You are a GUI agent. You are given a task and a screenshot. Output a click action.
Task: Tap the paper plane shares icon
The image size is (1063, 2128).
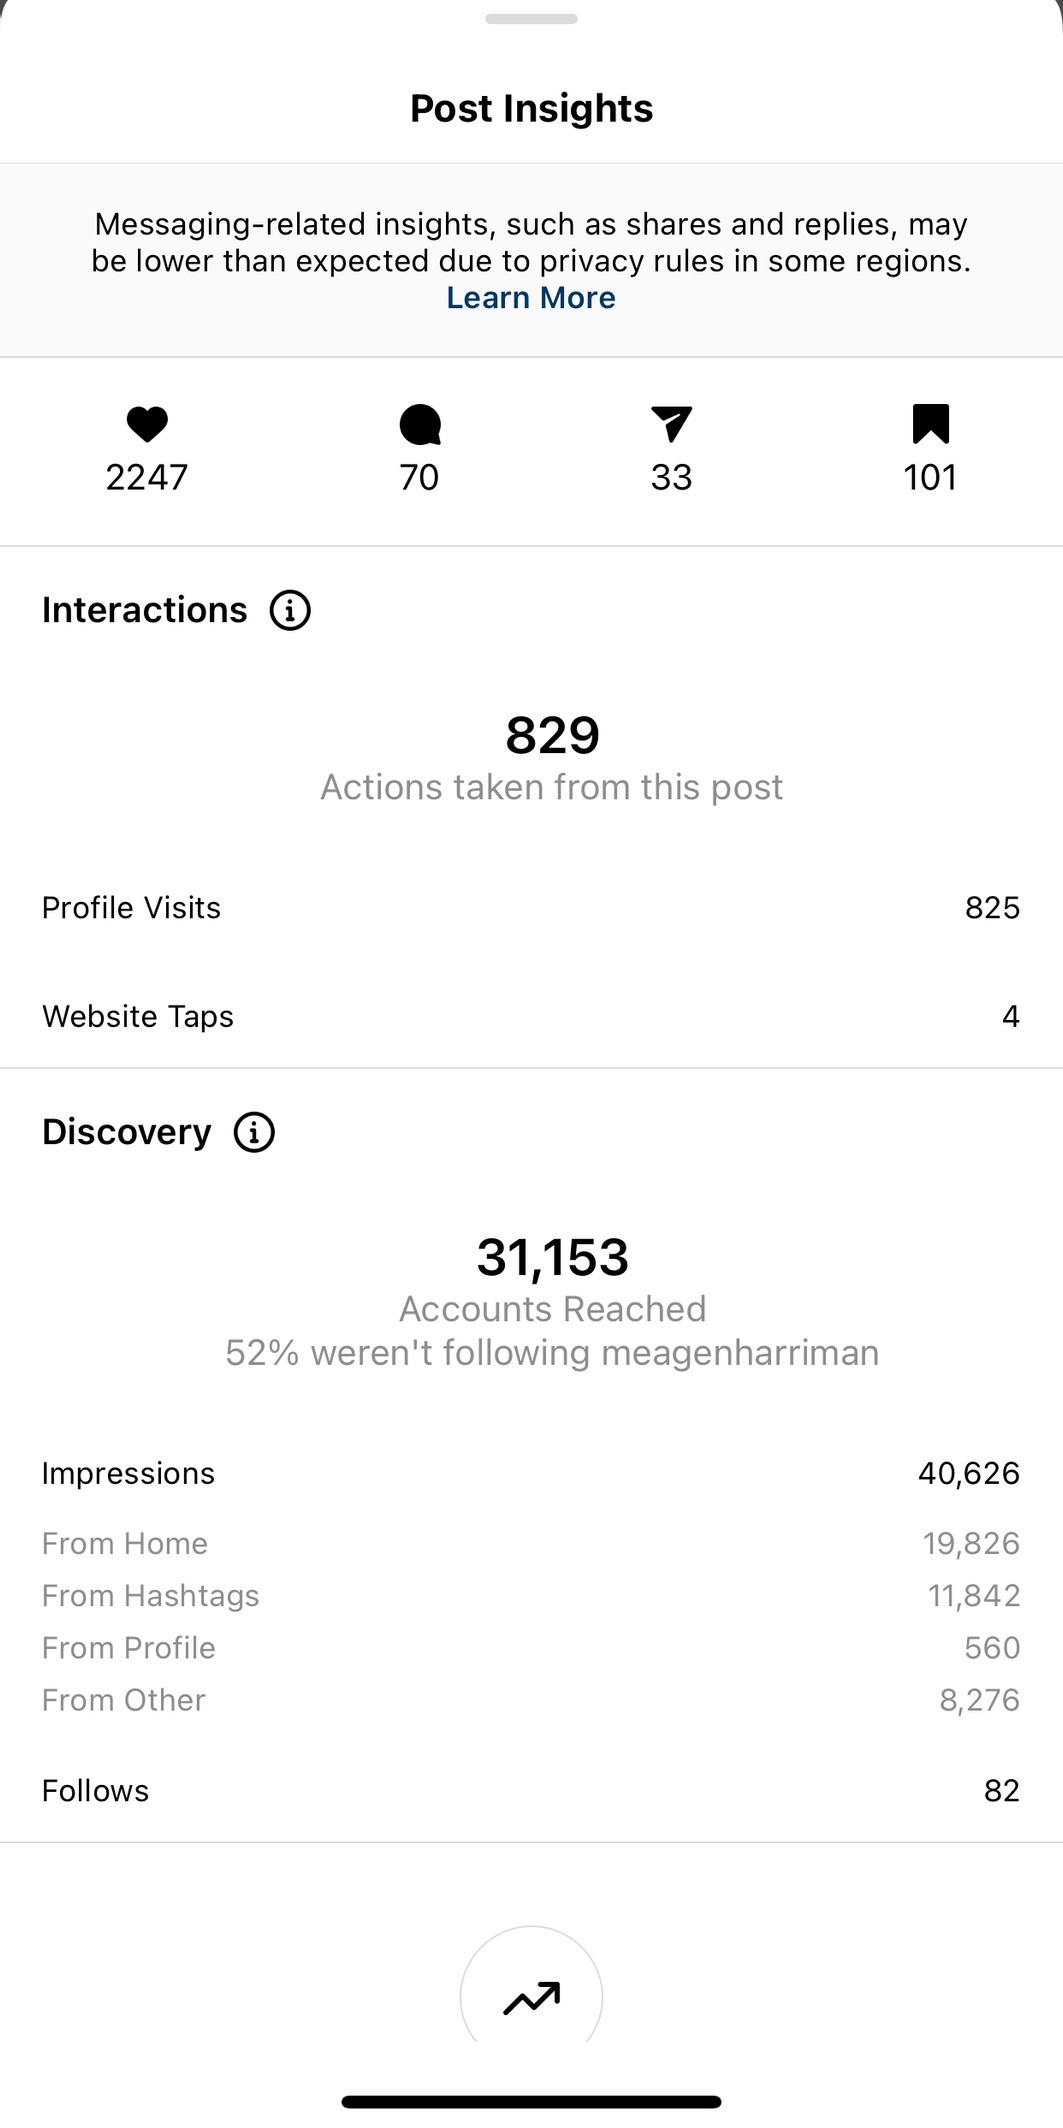click(671, 424)
